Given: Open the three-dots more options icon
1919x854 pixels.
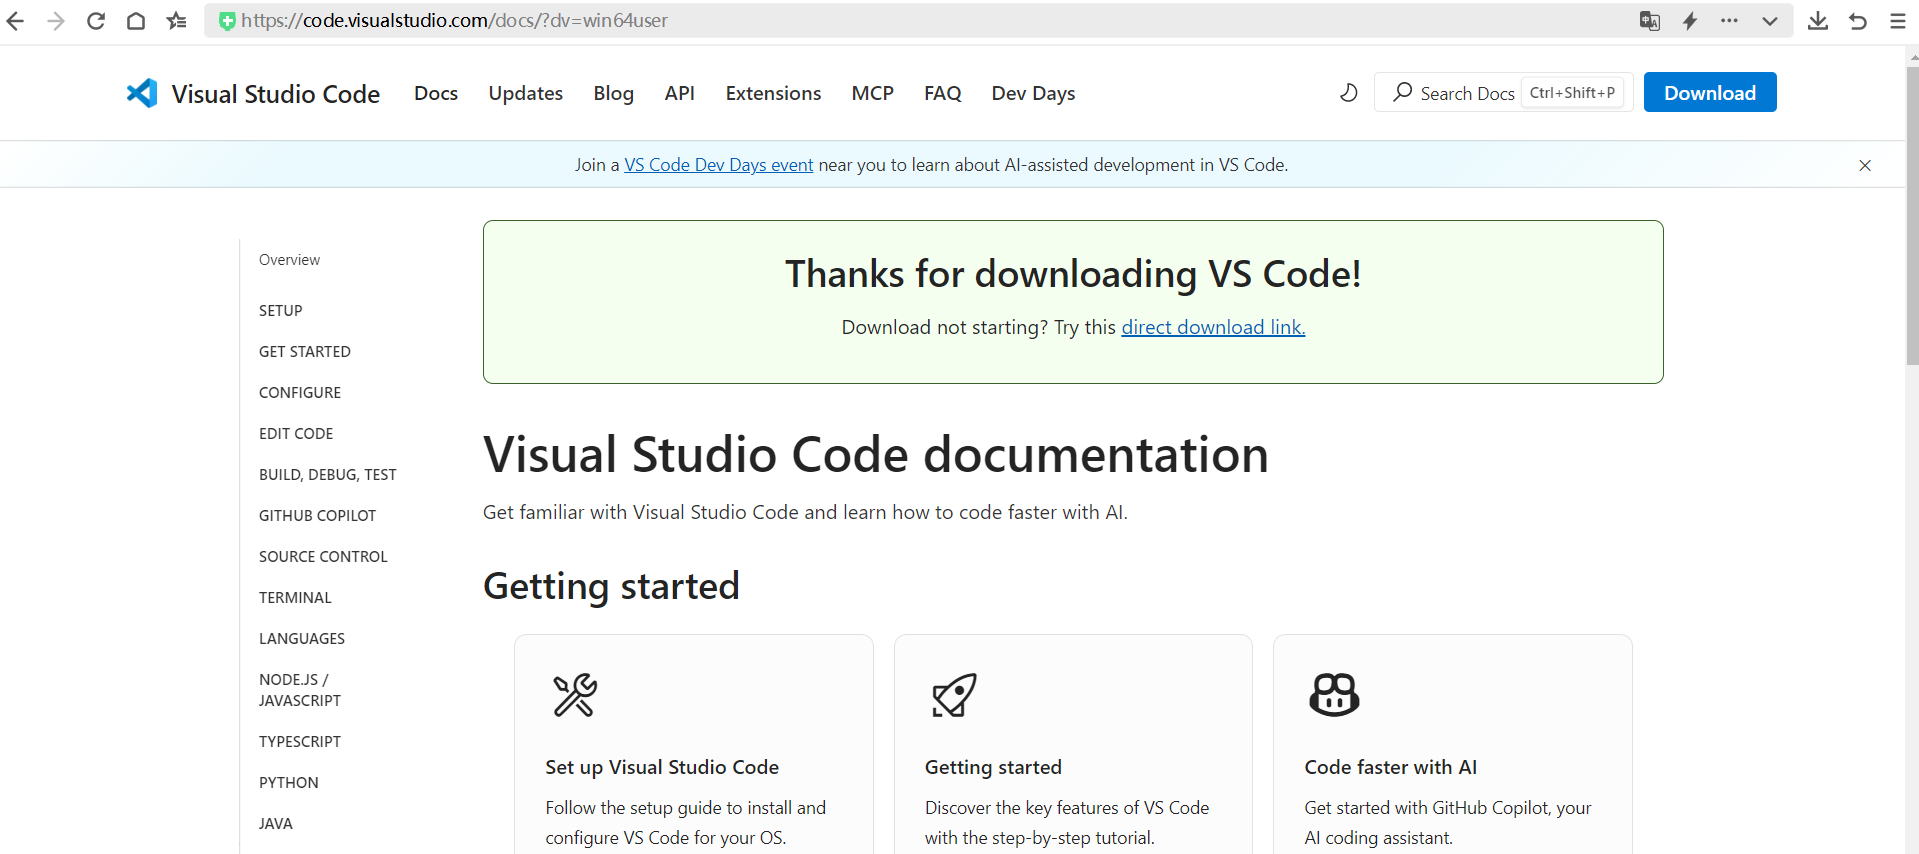Looking at the screenshot, I should pyautogui.click(x=1729, y=21).
